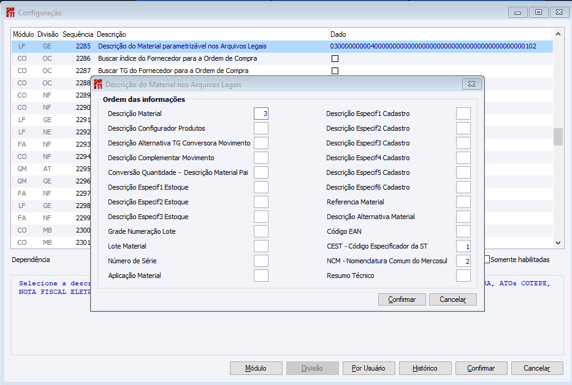The image size is (572, 385).
Task: Confirm the material description dialog
Action: pyautogui.click(x=402, y=299)
